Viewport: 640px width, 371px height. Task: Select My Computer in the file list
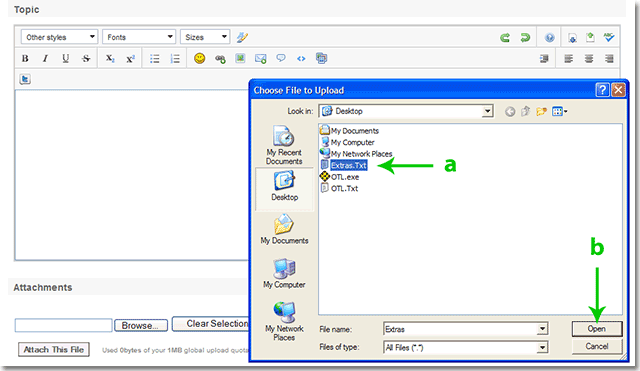click(347, 142)
